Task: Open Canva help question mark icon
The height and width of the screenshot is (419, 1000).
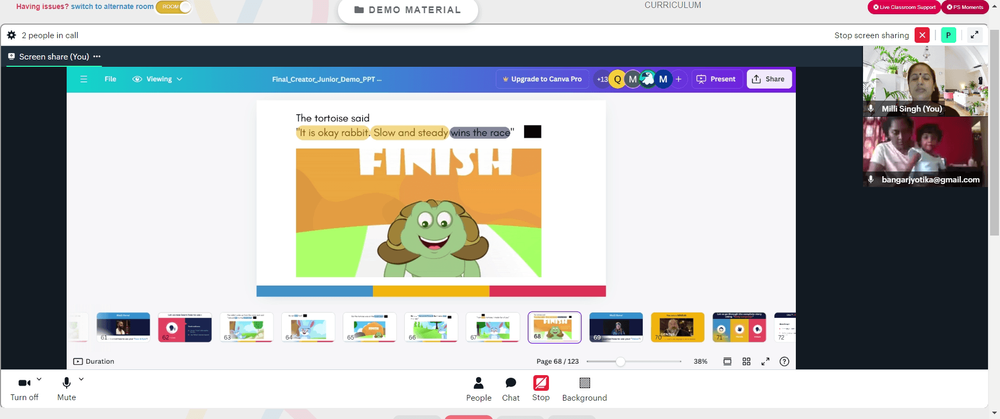Action: (784, 362)
